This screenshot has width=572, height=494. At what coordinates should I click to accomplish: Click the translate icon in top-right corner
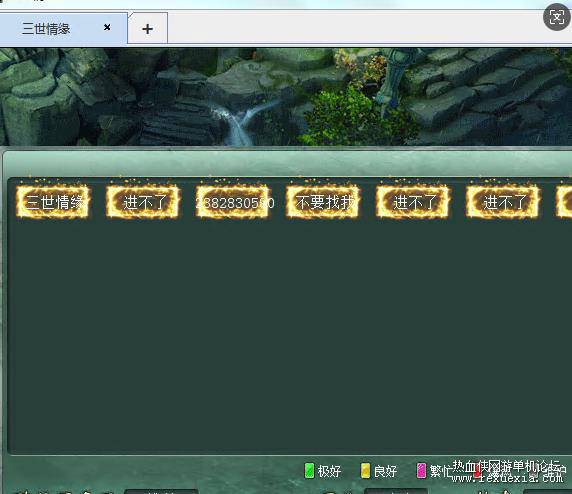click(x=557, y=17)
